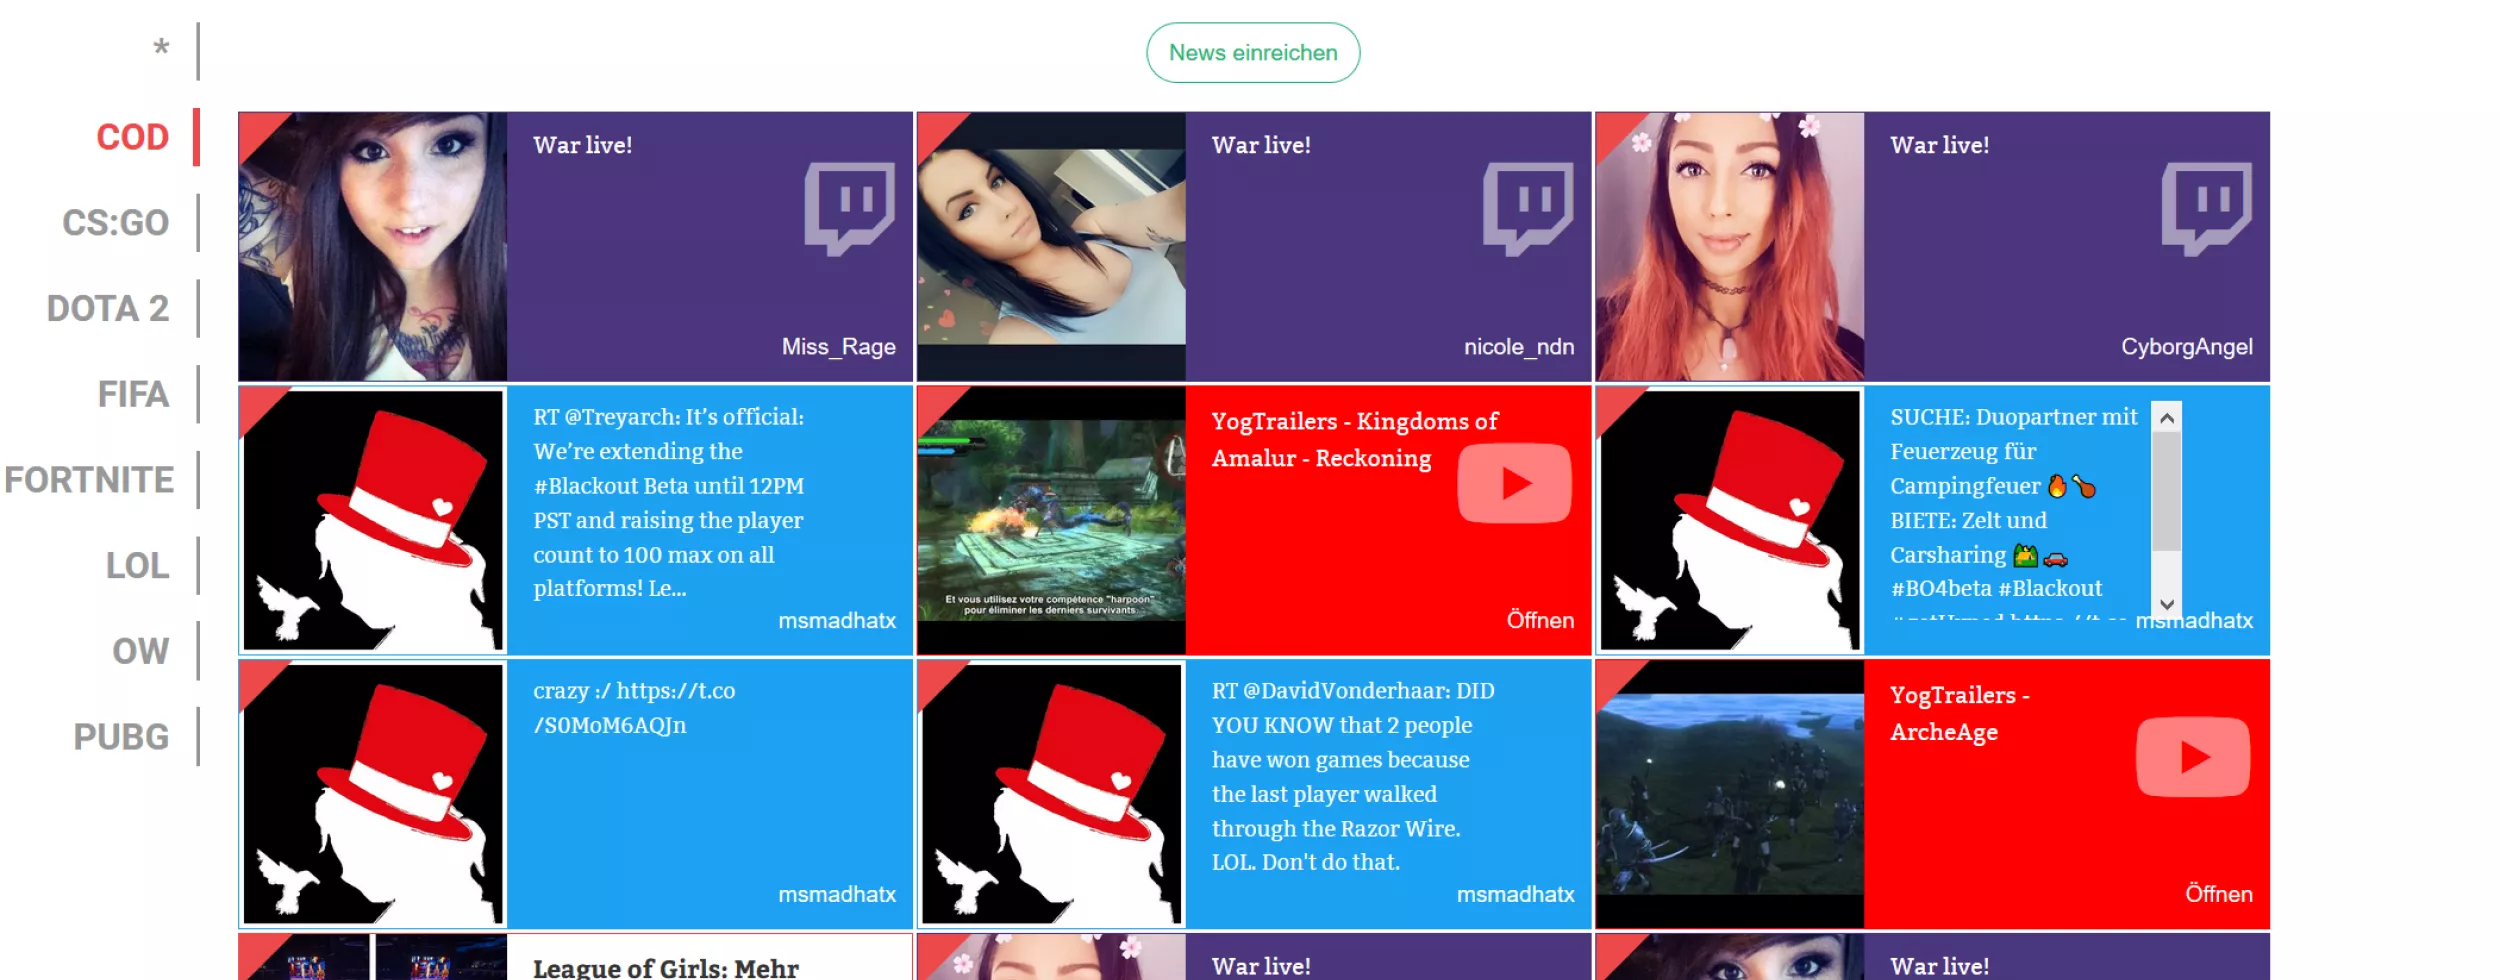Choose the FORTNITE category
Viewport: 2500px width, 980px height.
[89, 480]
